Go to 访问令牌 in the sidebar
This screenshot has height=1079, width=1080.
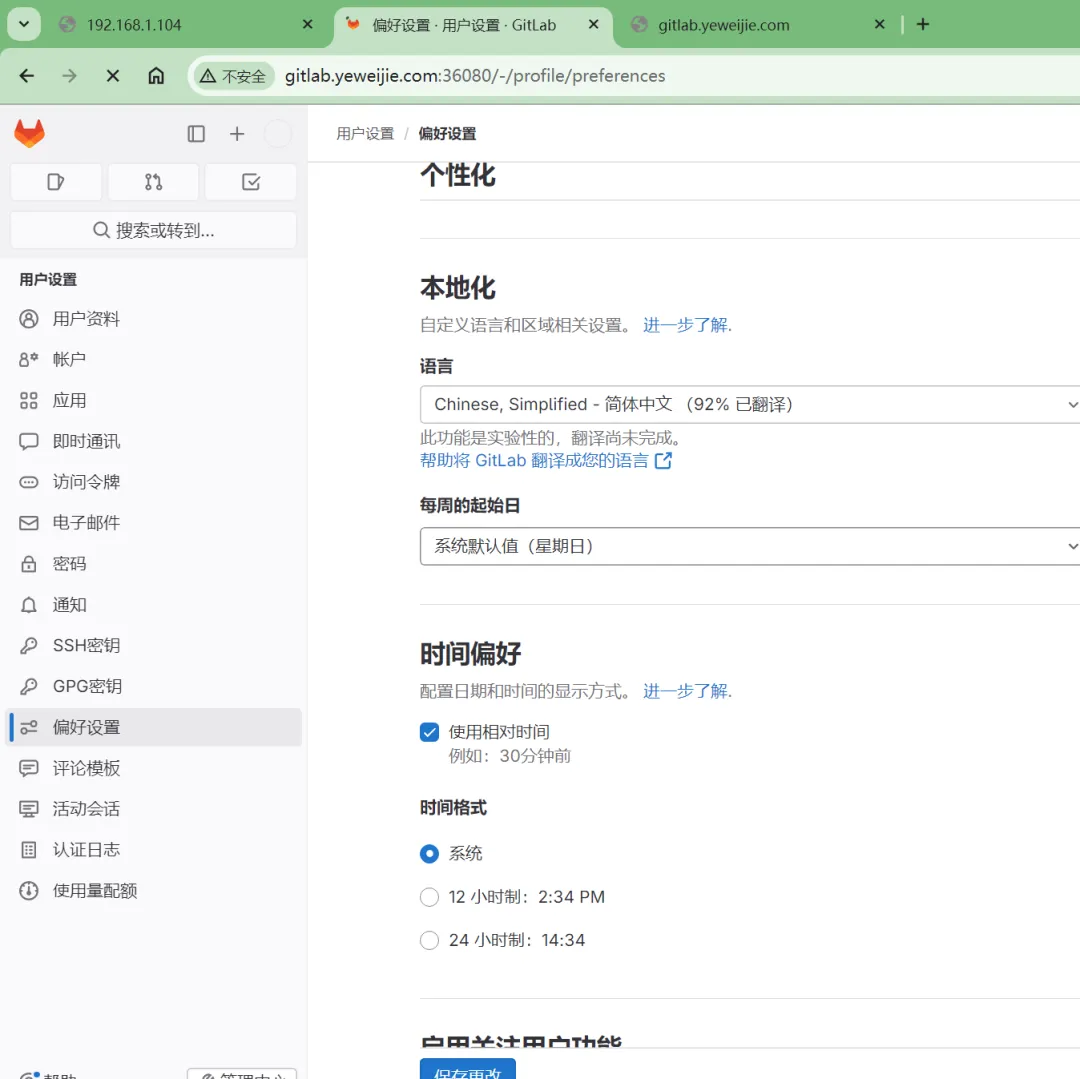coord(86,482)
